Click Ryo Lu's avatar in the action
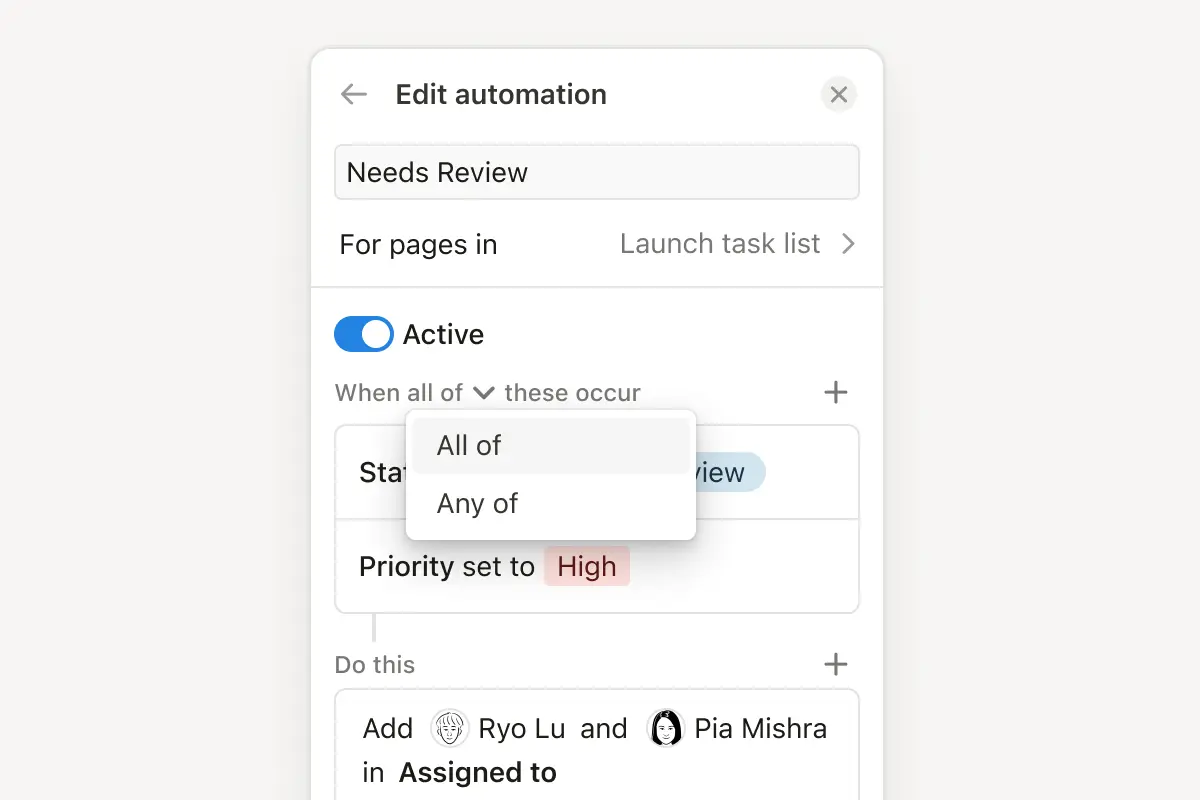 point(450,728)
